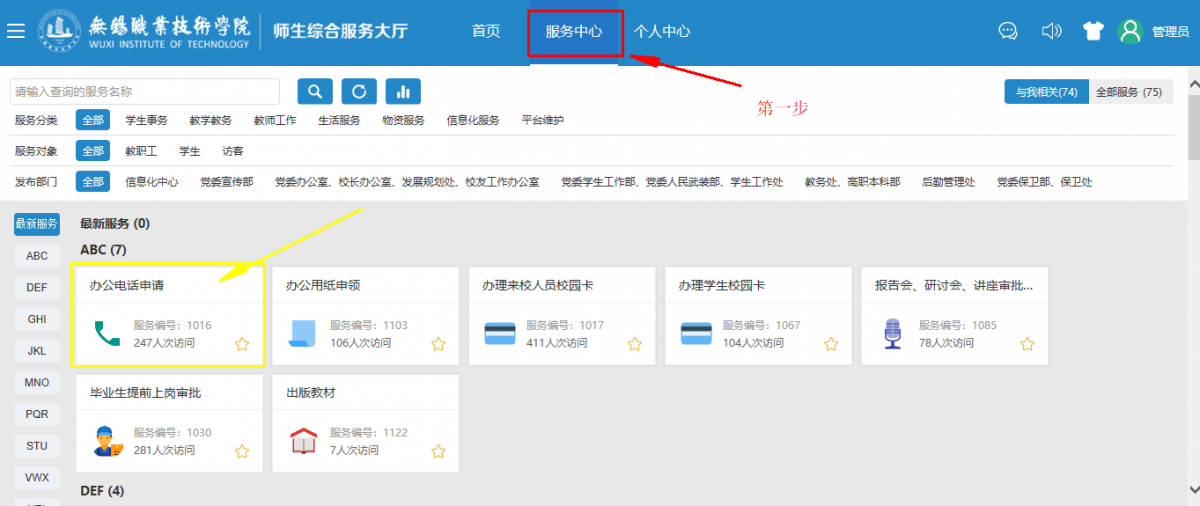The height and width of the screenshot is (506, 1200).
Task: Open the hamburger menu icon
Action: click(x=15, y=31)
